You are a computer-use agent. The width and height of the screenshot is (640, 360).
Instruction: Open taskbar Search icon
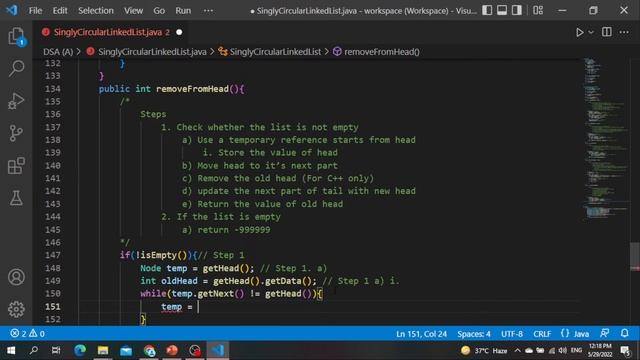coord(34,350)
